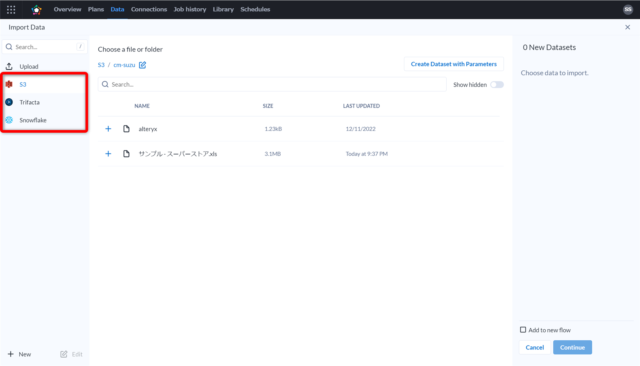Open the SS user avatar menu
This screenshot has width=640, height=366.
coord(628,9)
